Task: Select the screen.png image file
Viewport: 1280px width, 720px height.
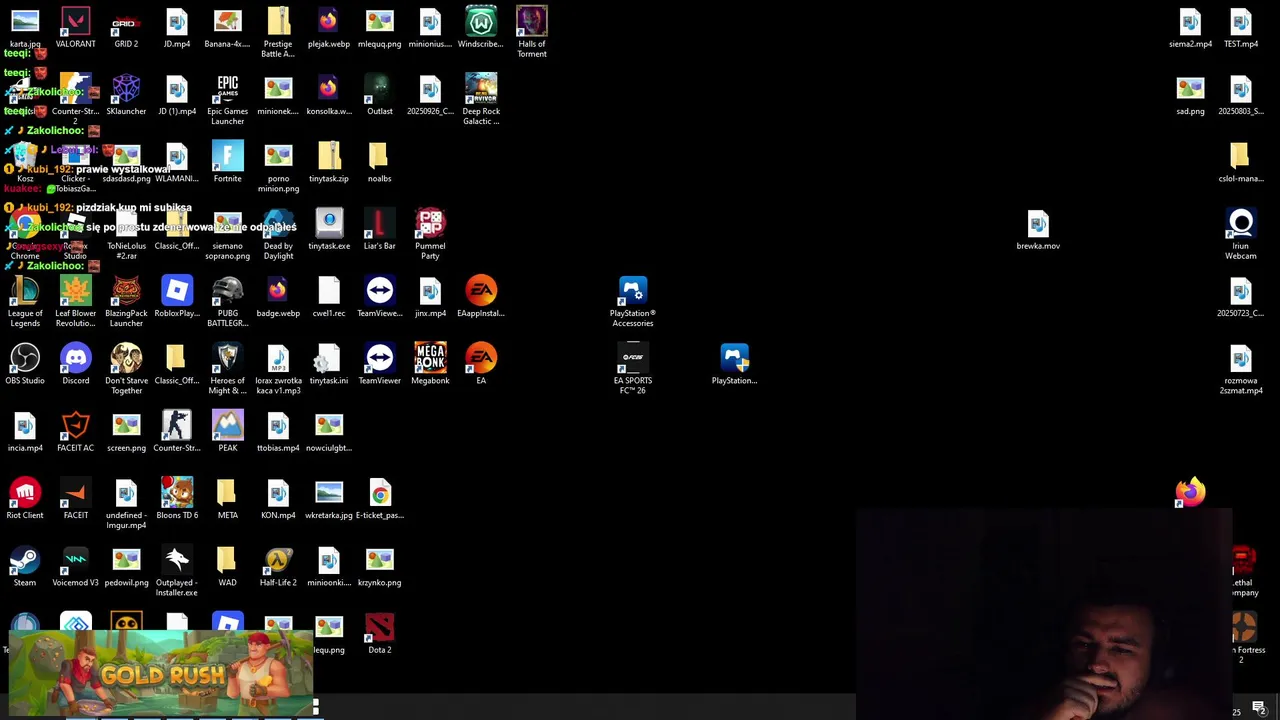Action: 126,431
